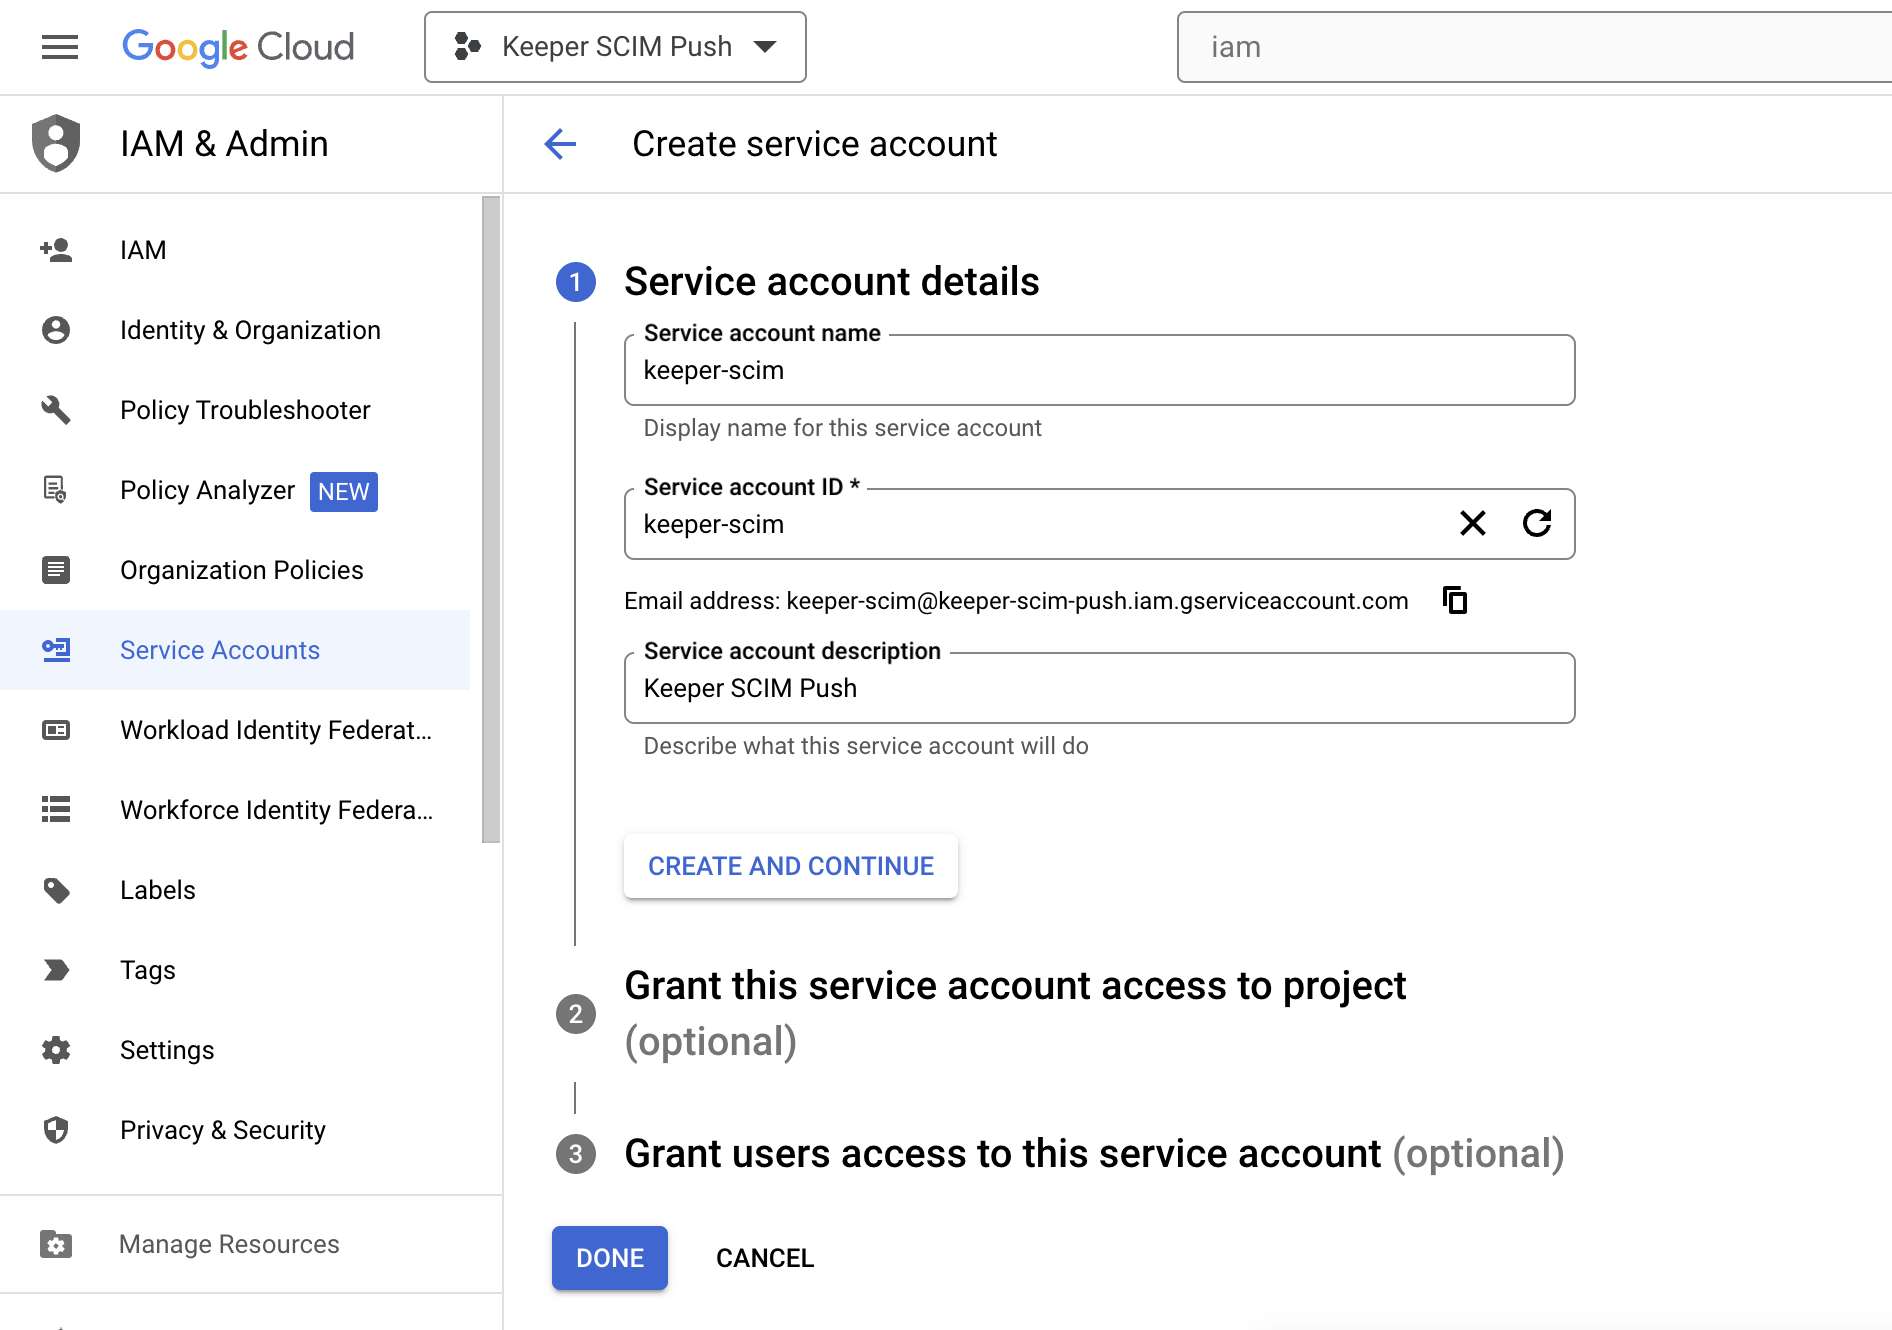
Task: Copy the service account email address
Action: [1455, 600]
